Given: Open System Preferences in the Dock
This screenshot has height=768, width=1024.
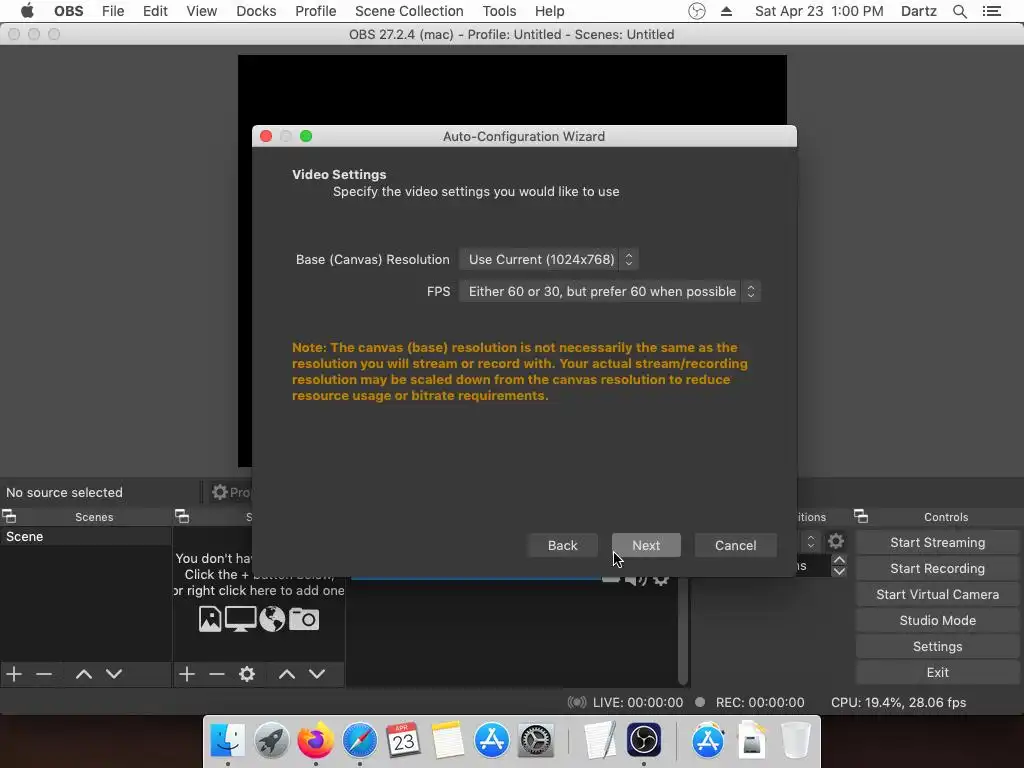Looking at the screenshot, I should click(536, 741).
